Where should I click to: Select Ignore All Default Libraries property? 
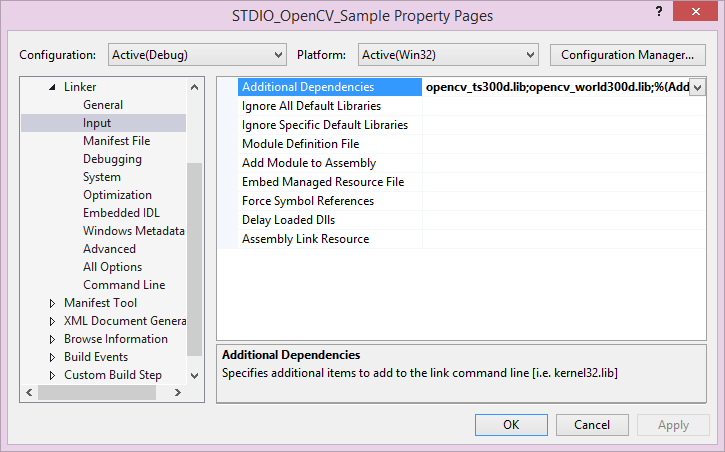pos(311,106)
